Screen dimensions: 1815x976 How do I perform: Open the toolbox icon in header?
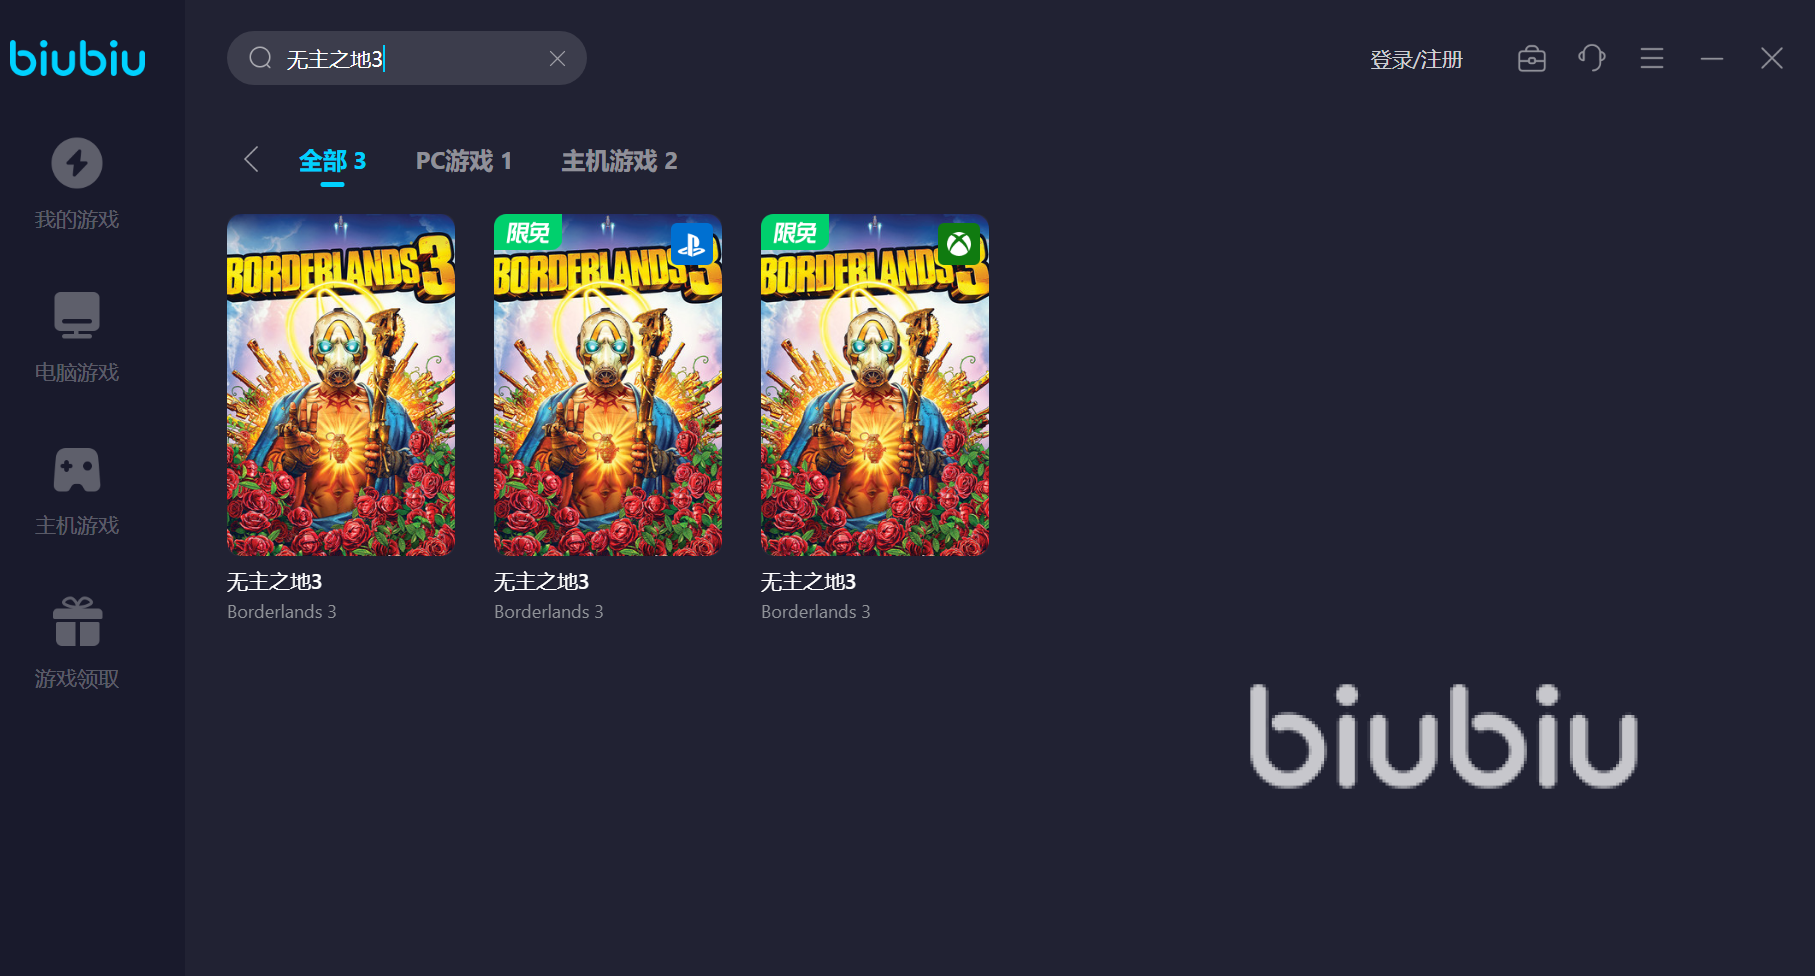1532,59
